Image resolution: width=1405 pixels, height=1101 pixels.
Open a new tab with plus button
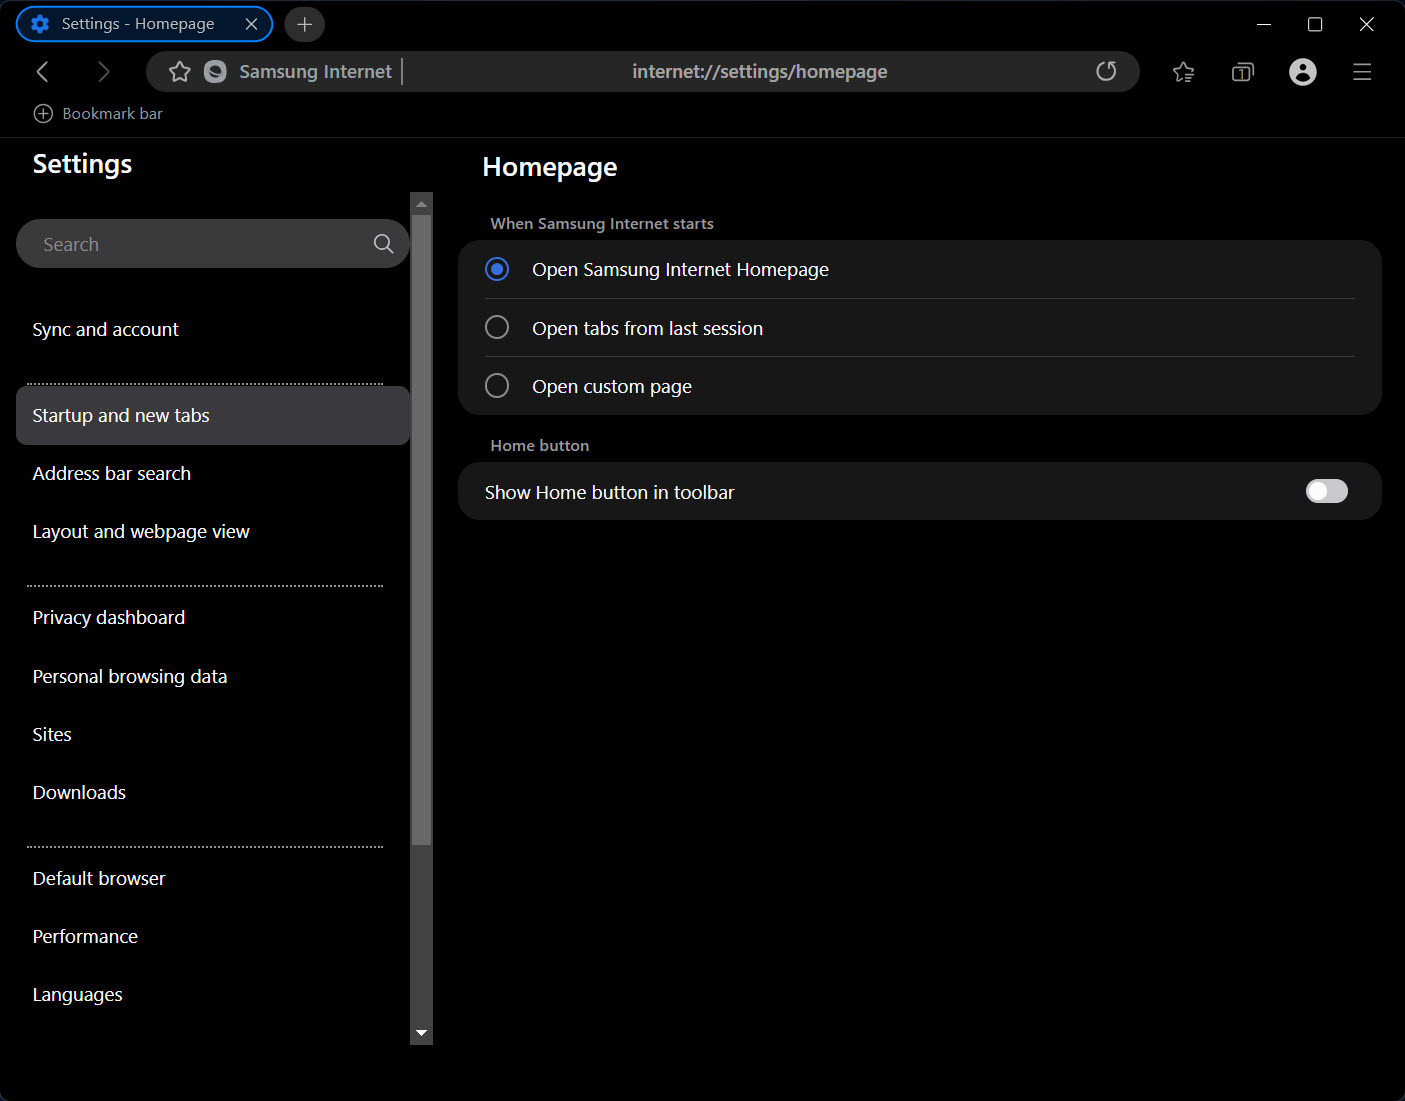(305, 24)
